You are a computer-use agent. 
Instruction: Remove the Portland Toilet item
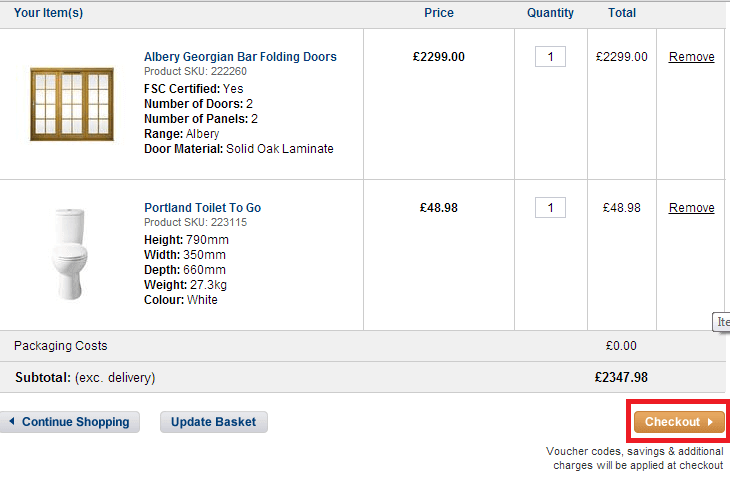pos(691,208)
